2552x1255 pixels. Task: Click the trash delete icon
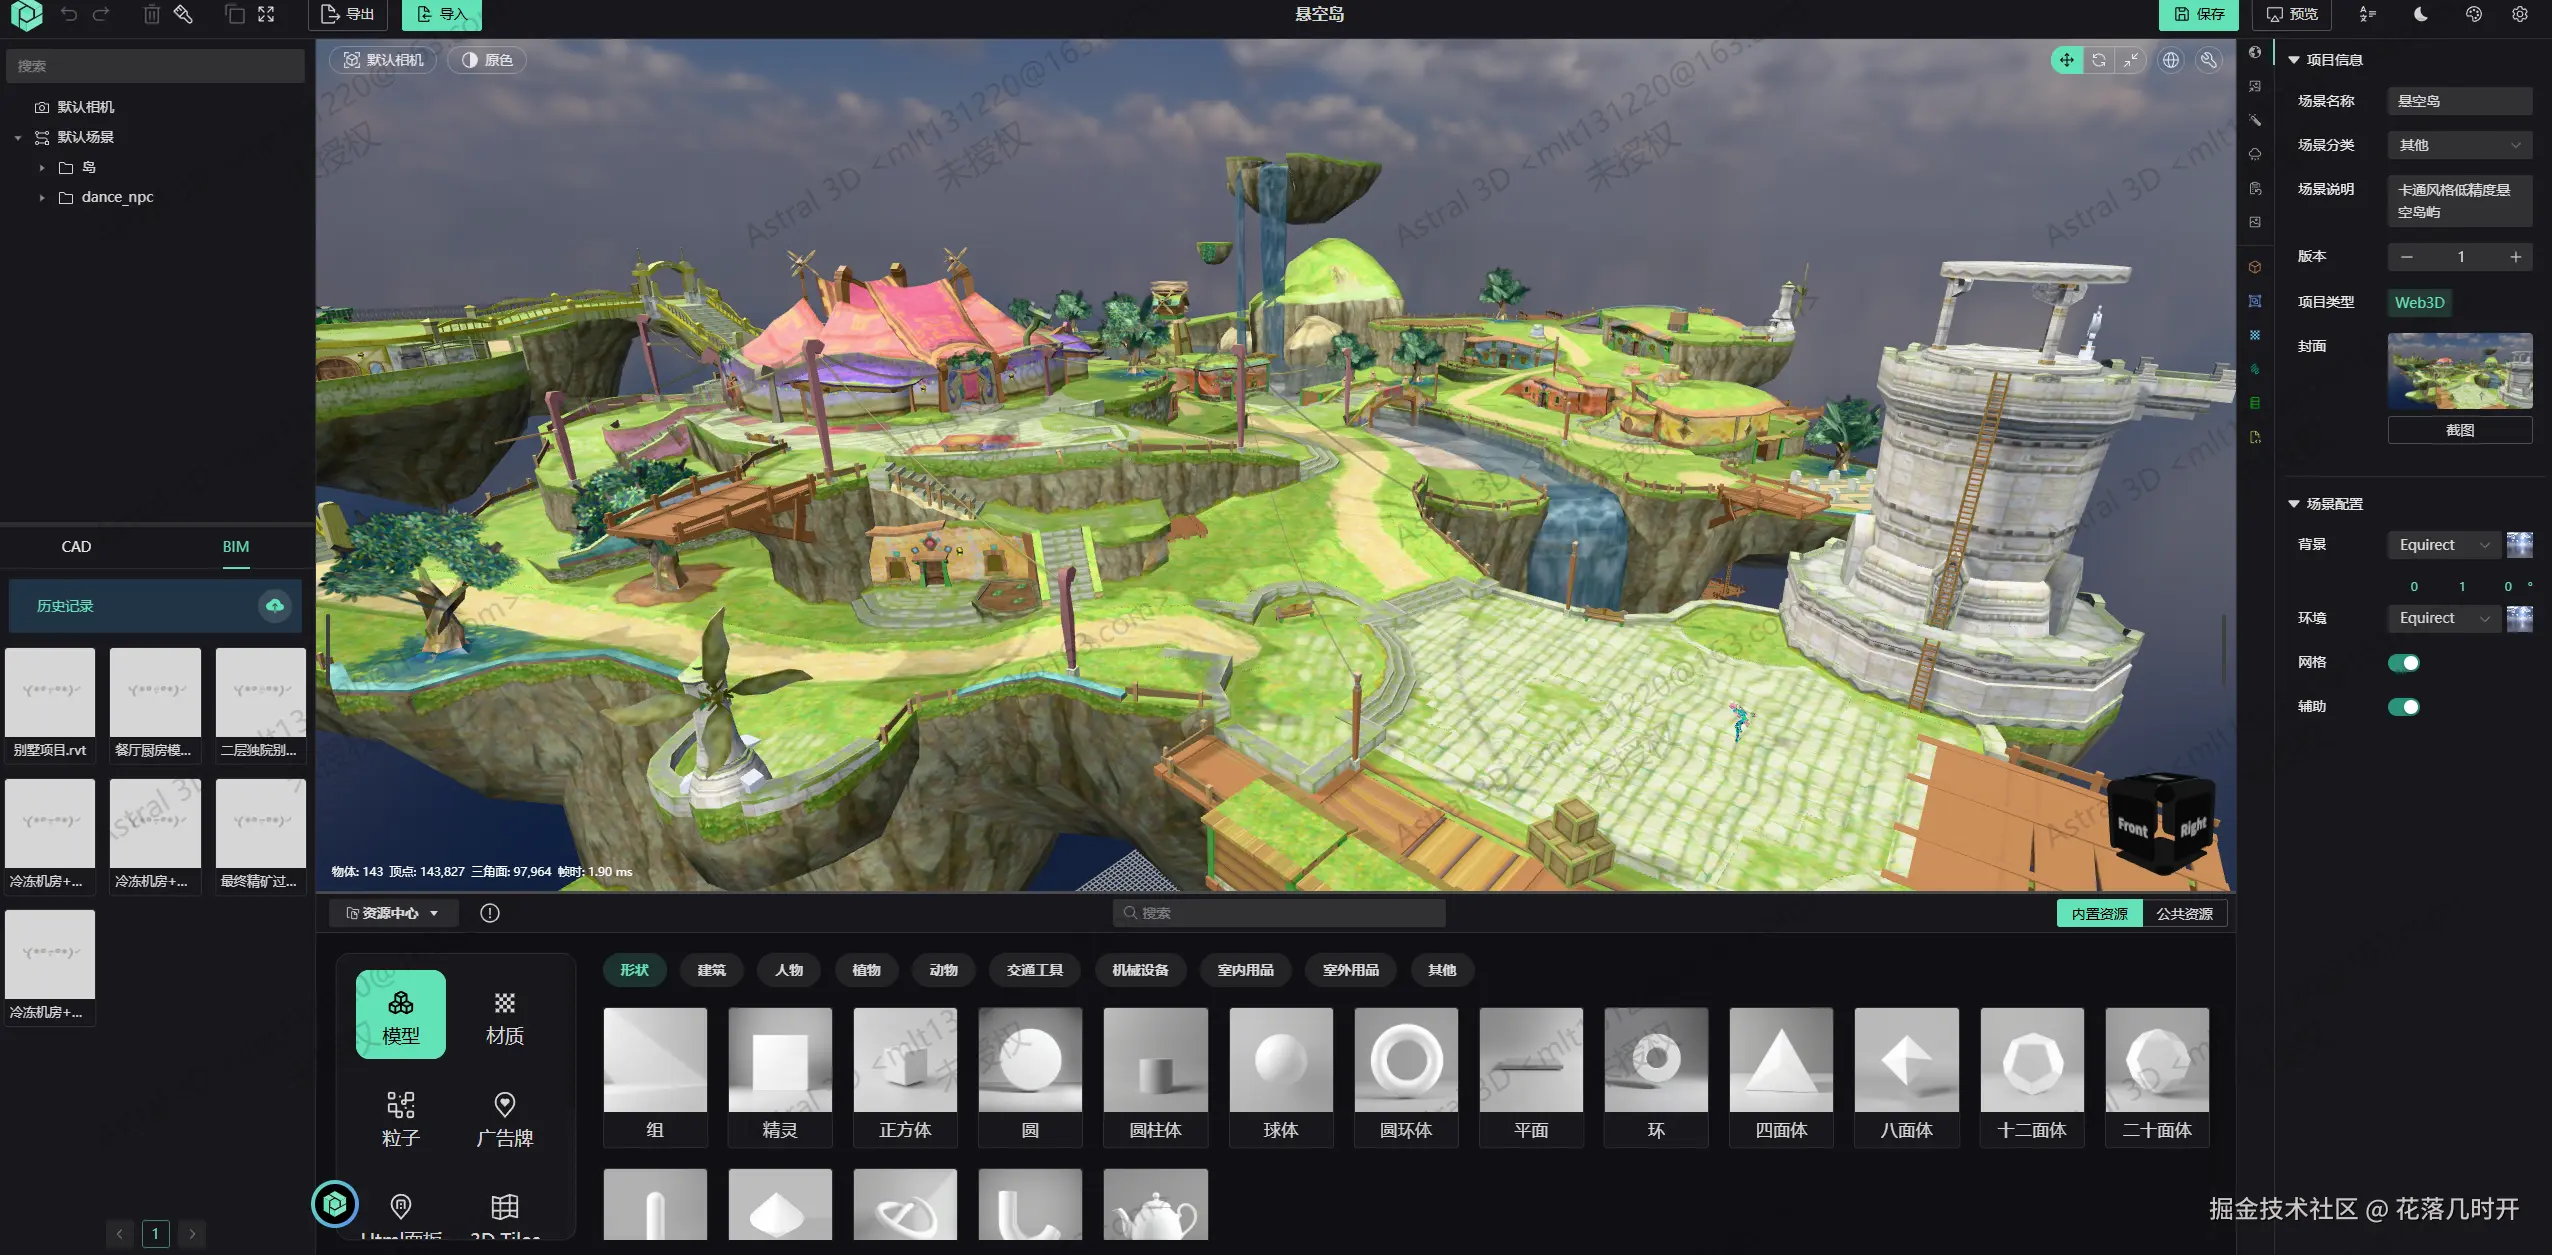[151, 14]
